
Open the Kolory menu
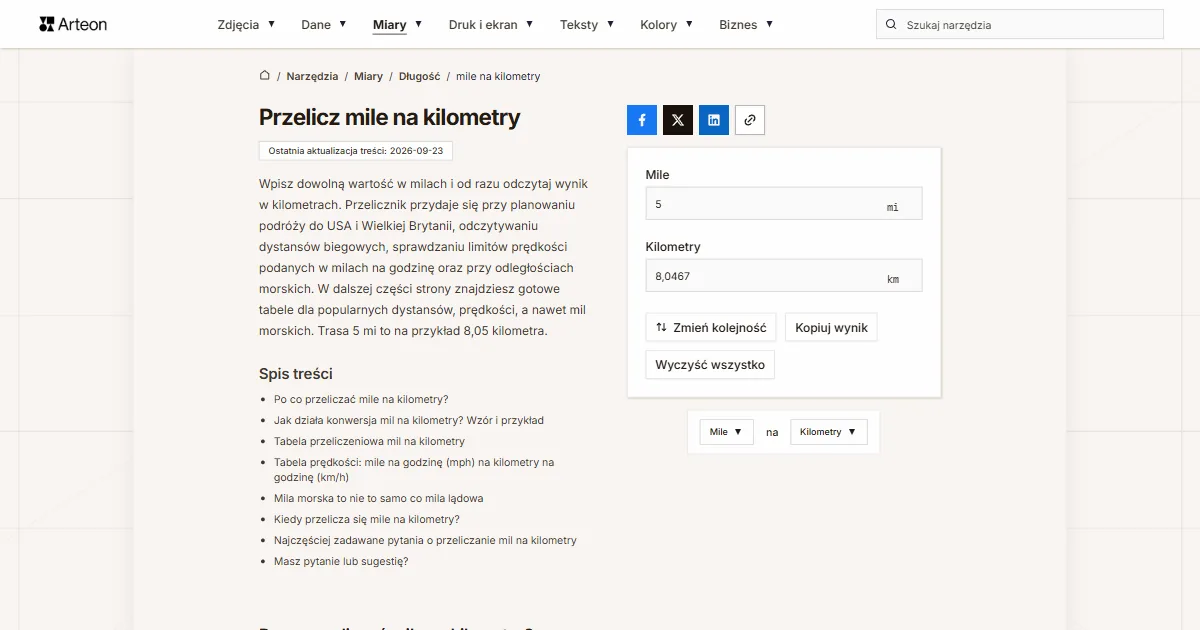click(667, 25)
